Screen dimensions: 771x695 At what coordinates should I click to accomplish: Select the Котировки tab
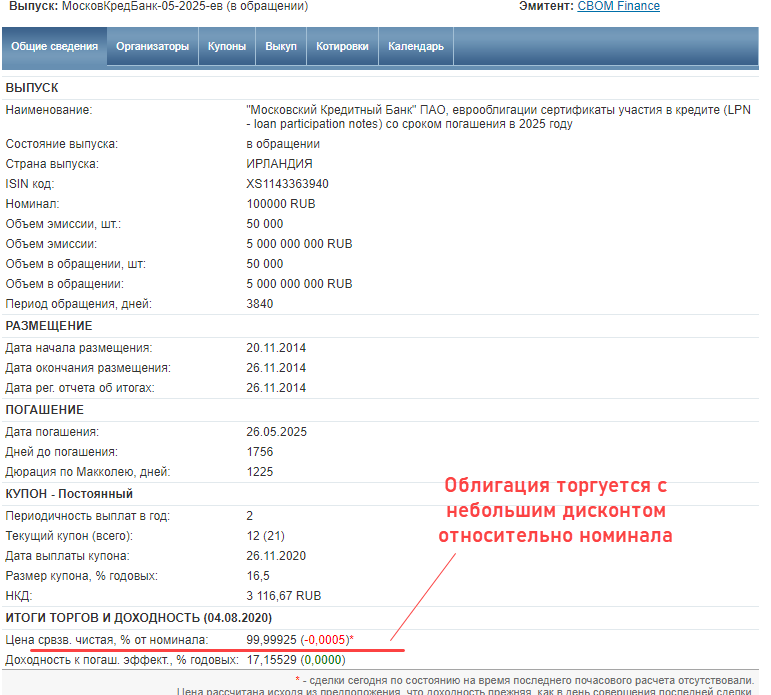342,46
